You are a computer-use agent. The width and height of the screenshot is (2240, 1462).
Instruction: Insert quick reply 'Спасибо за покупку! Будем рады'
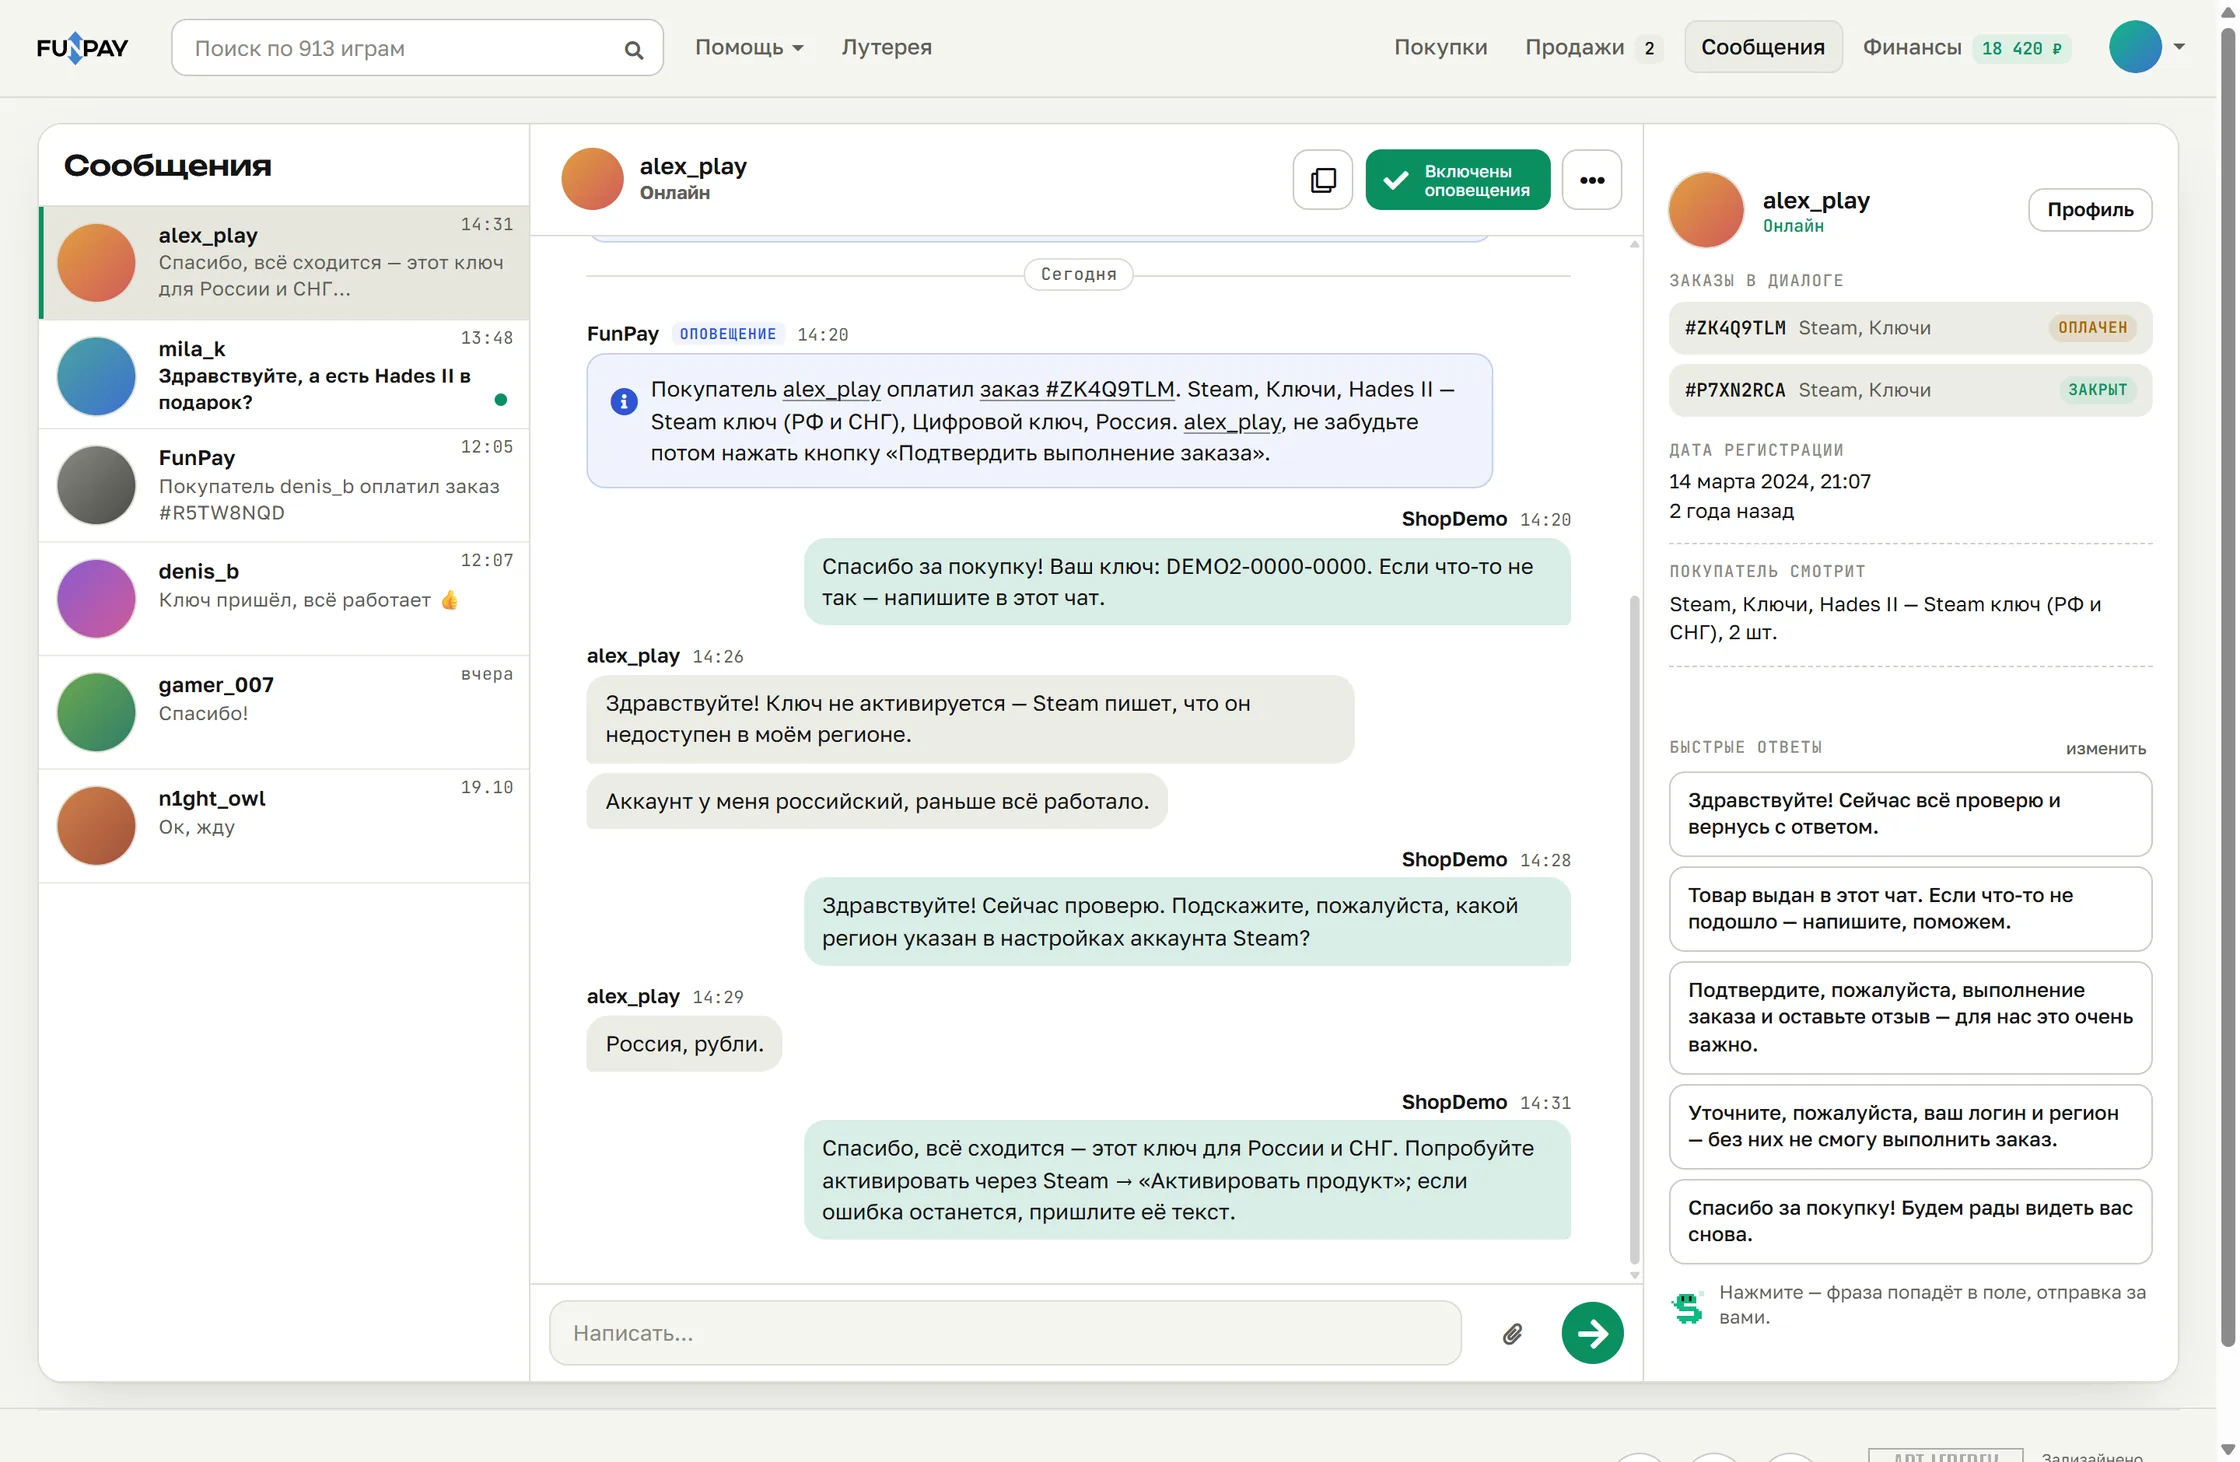point(1909,1222)
